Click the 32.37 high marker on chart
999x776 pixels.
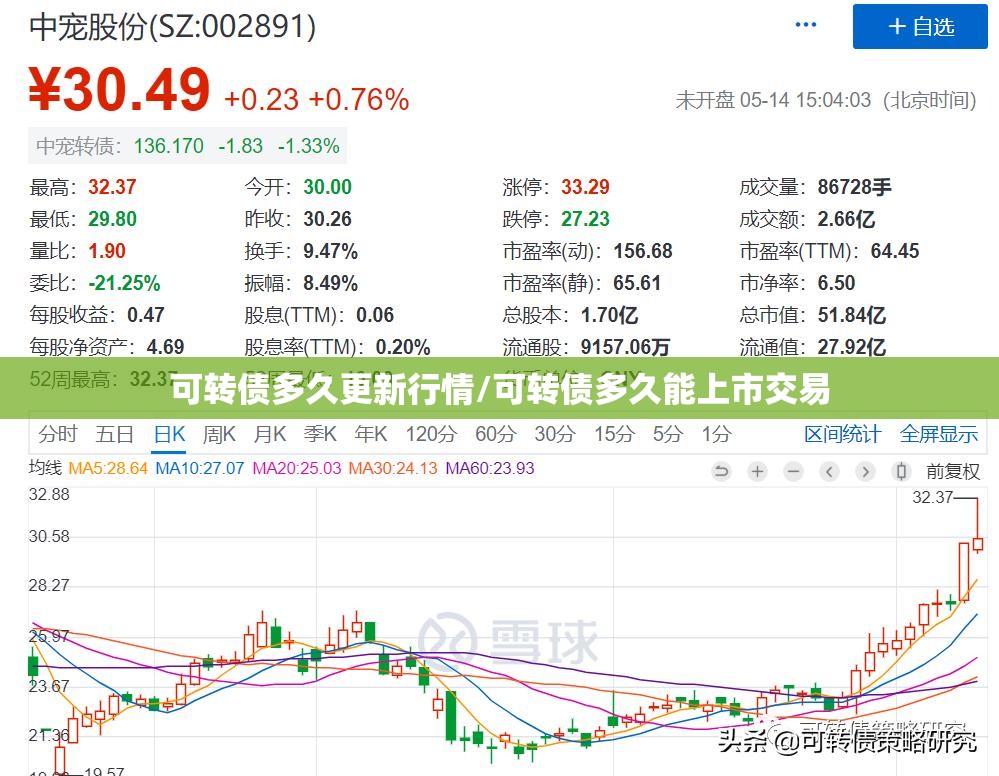933,497
